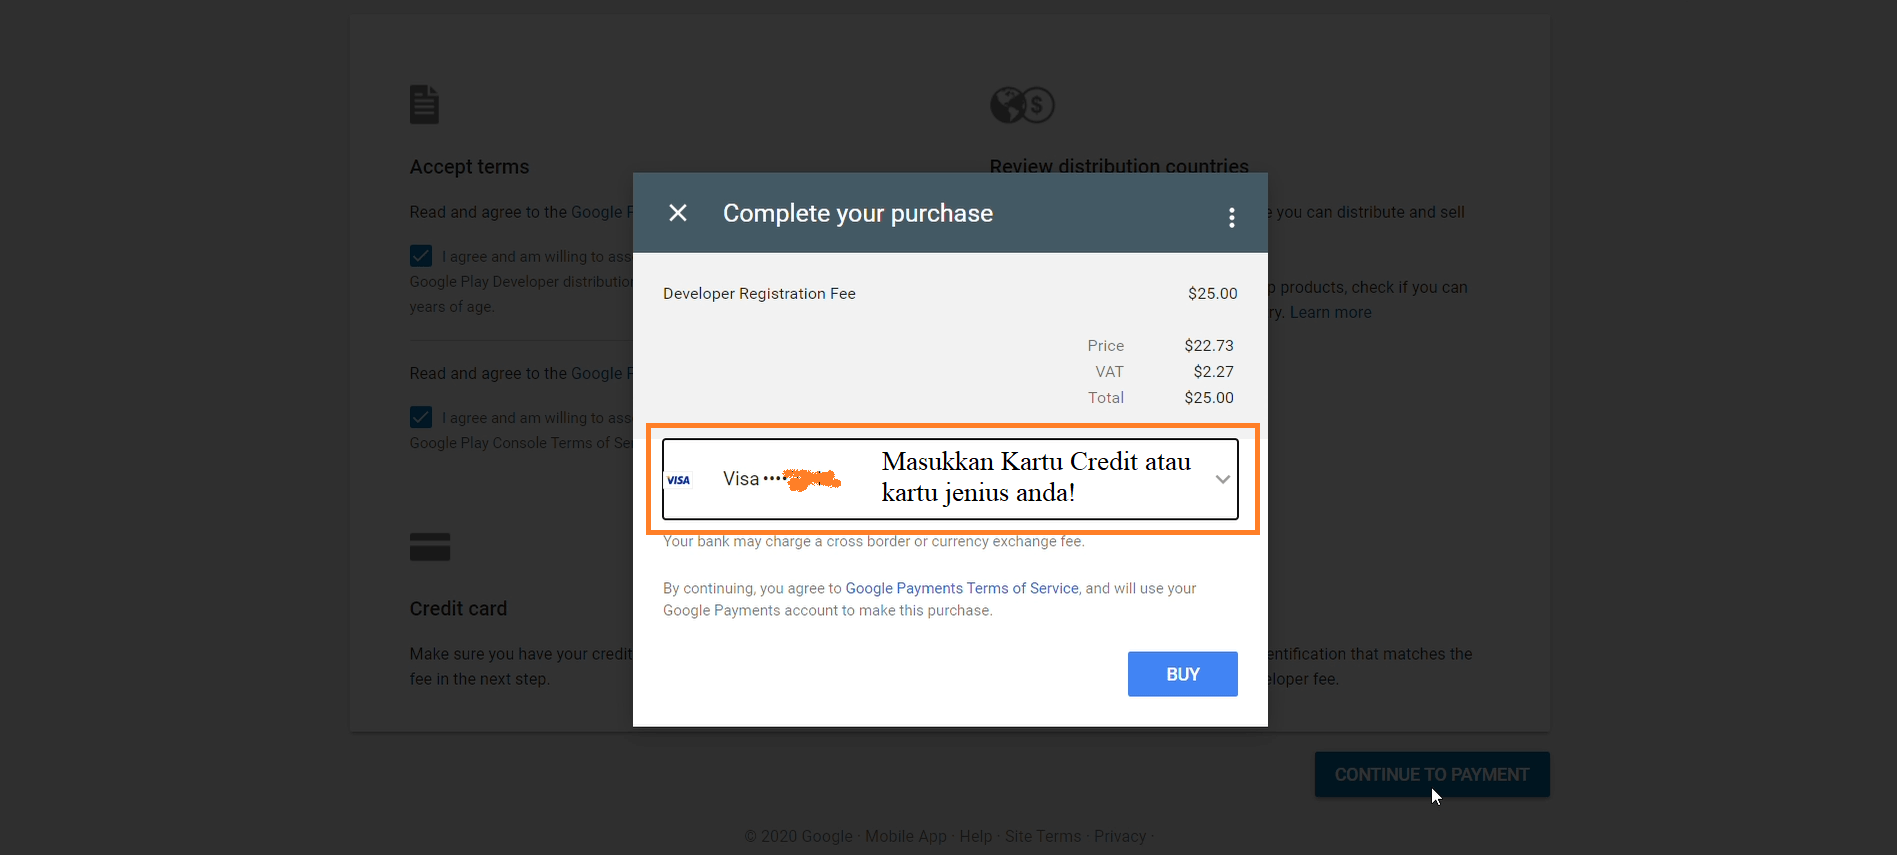Click the Review distribution countries heading
Viewport: 1897px width, 855px height.
tap(1118, 166)
